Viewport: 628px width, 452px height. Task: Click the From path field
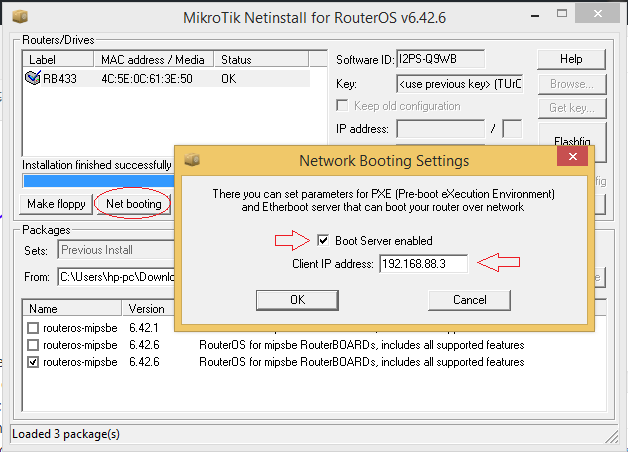point(116,277)
